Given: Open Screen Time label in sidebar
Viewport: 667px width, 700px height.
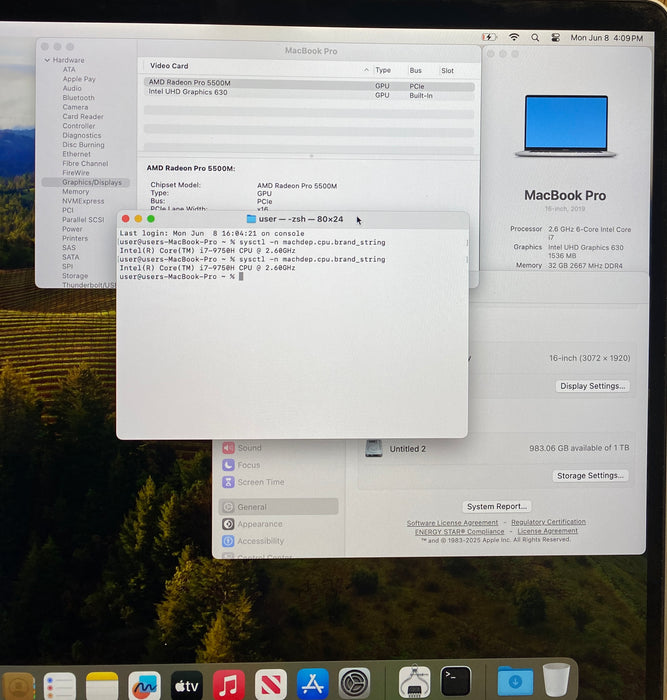Looking at the screenshot, I should pos(261,482).
